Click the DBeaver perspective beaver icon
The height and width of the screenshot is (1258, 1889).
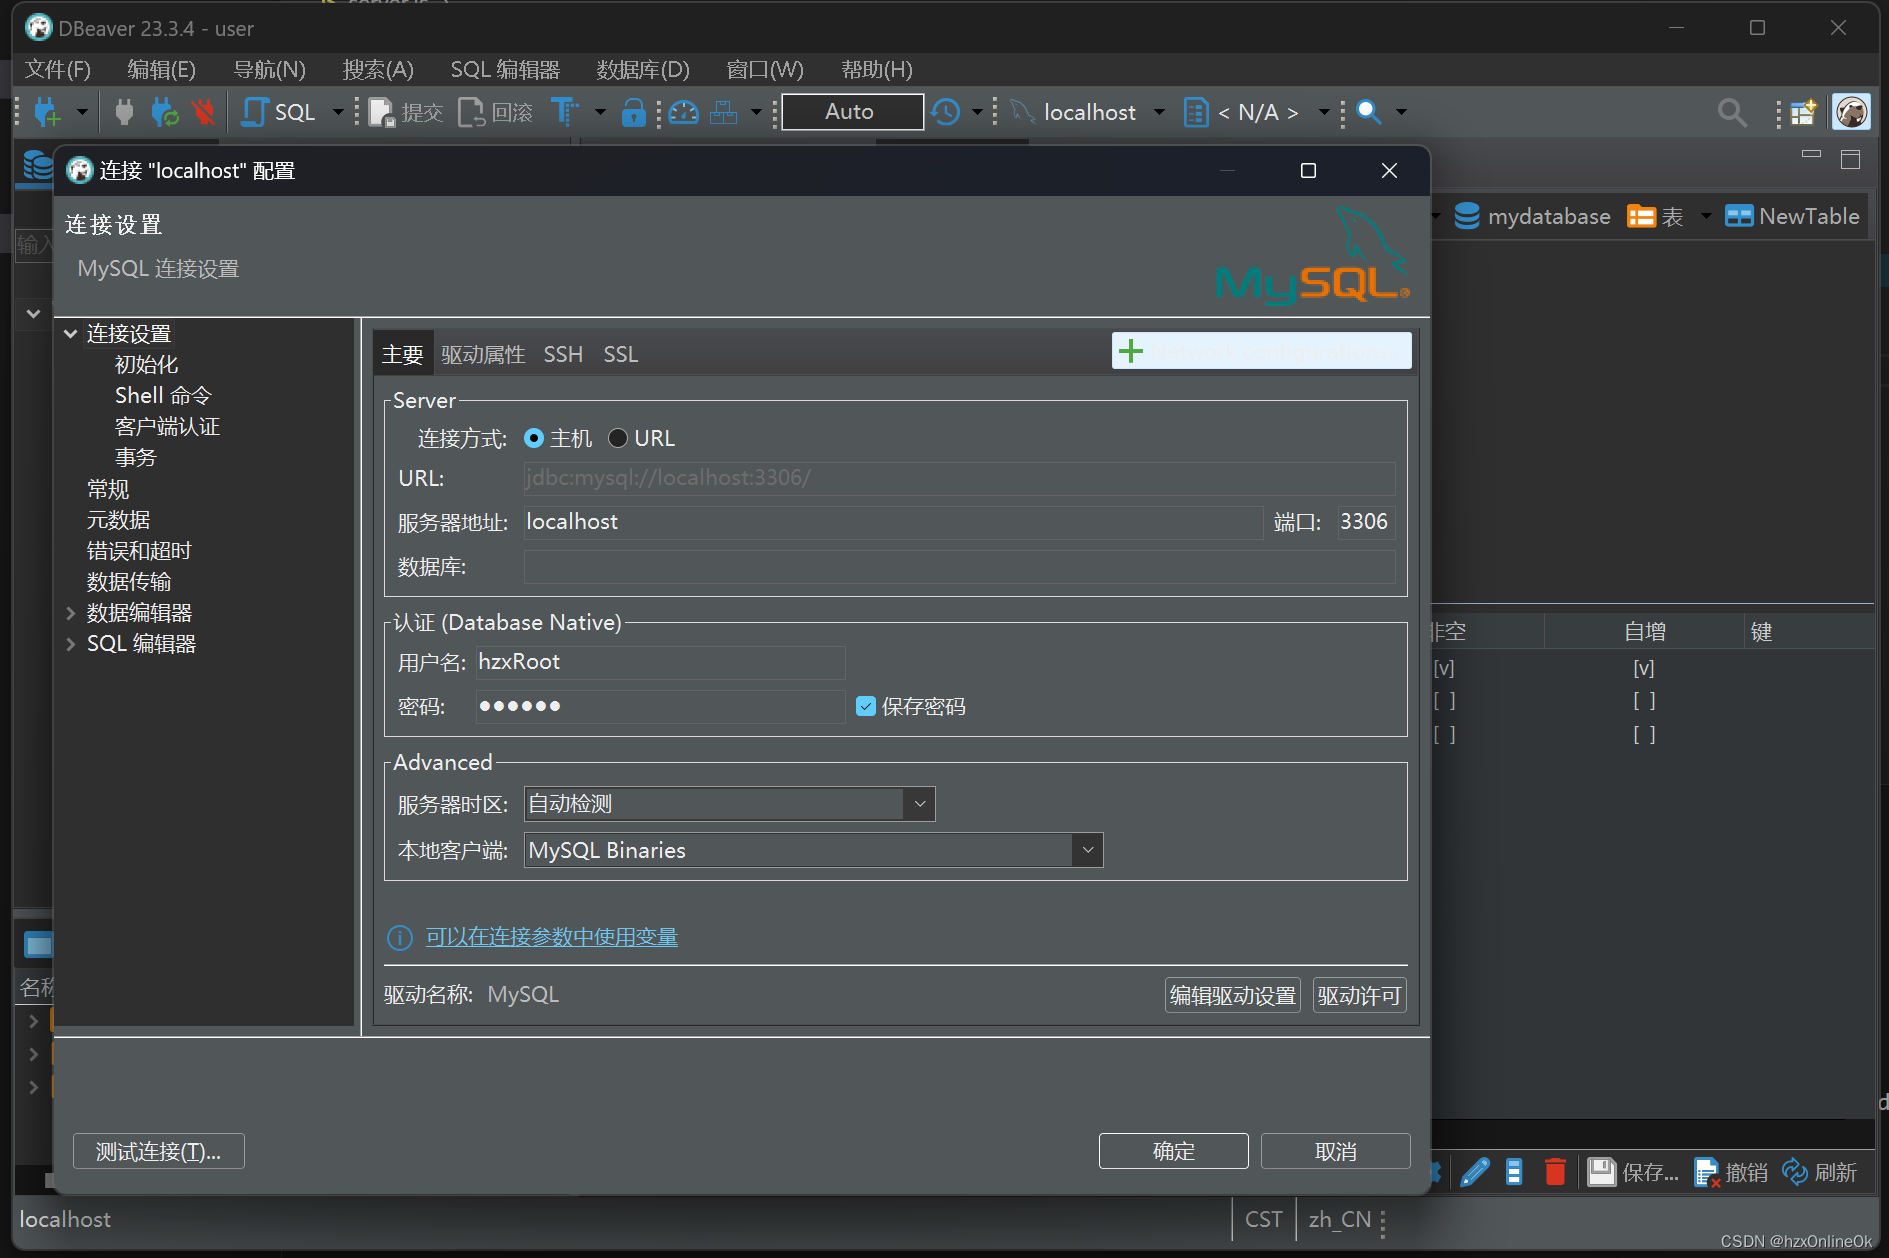(x=1852, y=112)
